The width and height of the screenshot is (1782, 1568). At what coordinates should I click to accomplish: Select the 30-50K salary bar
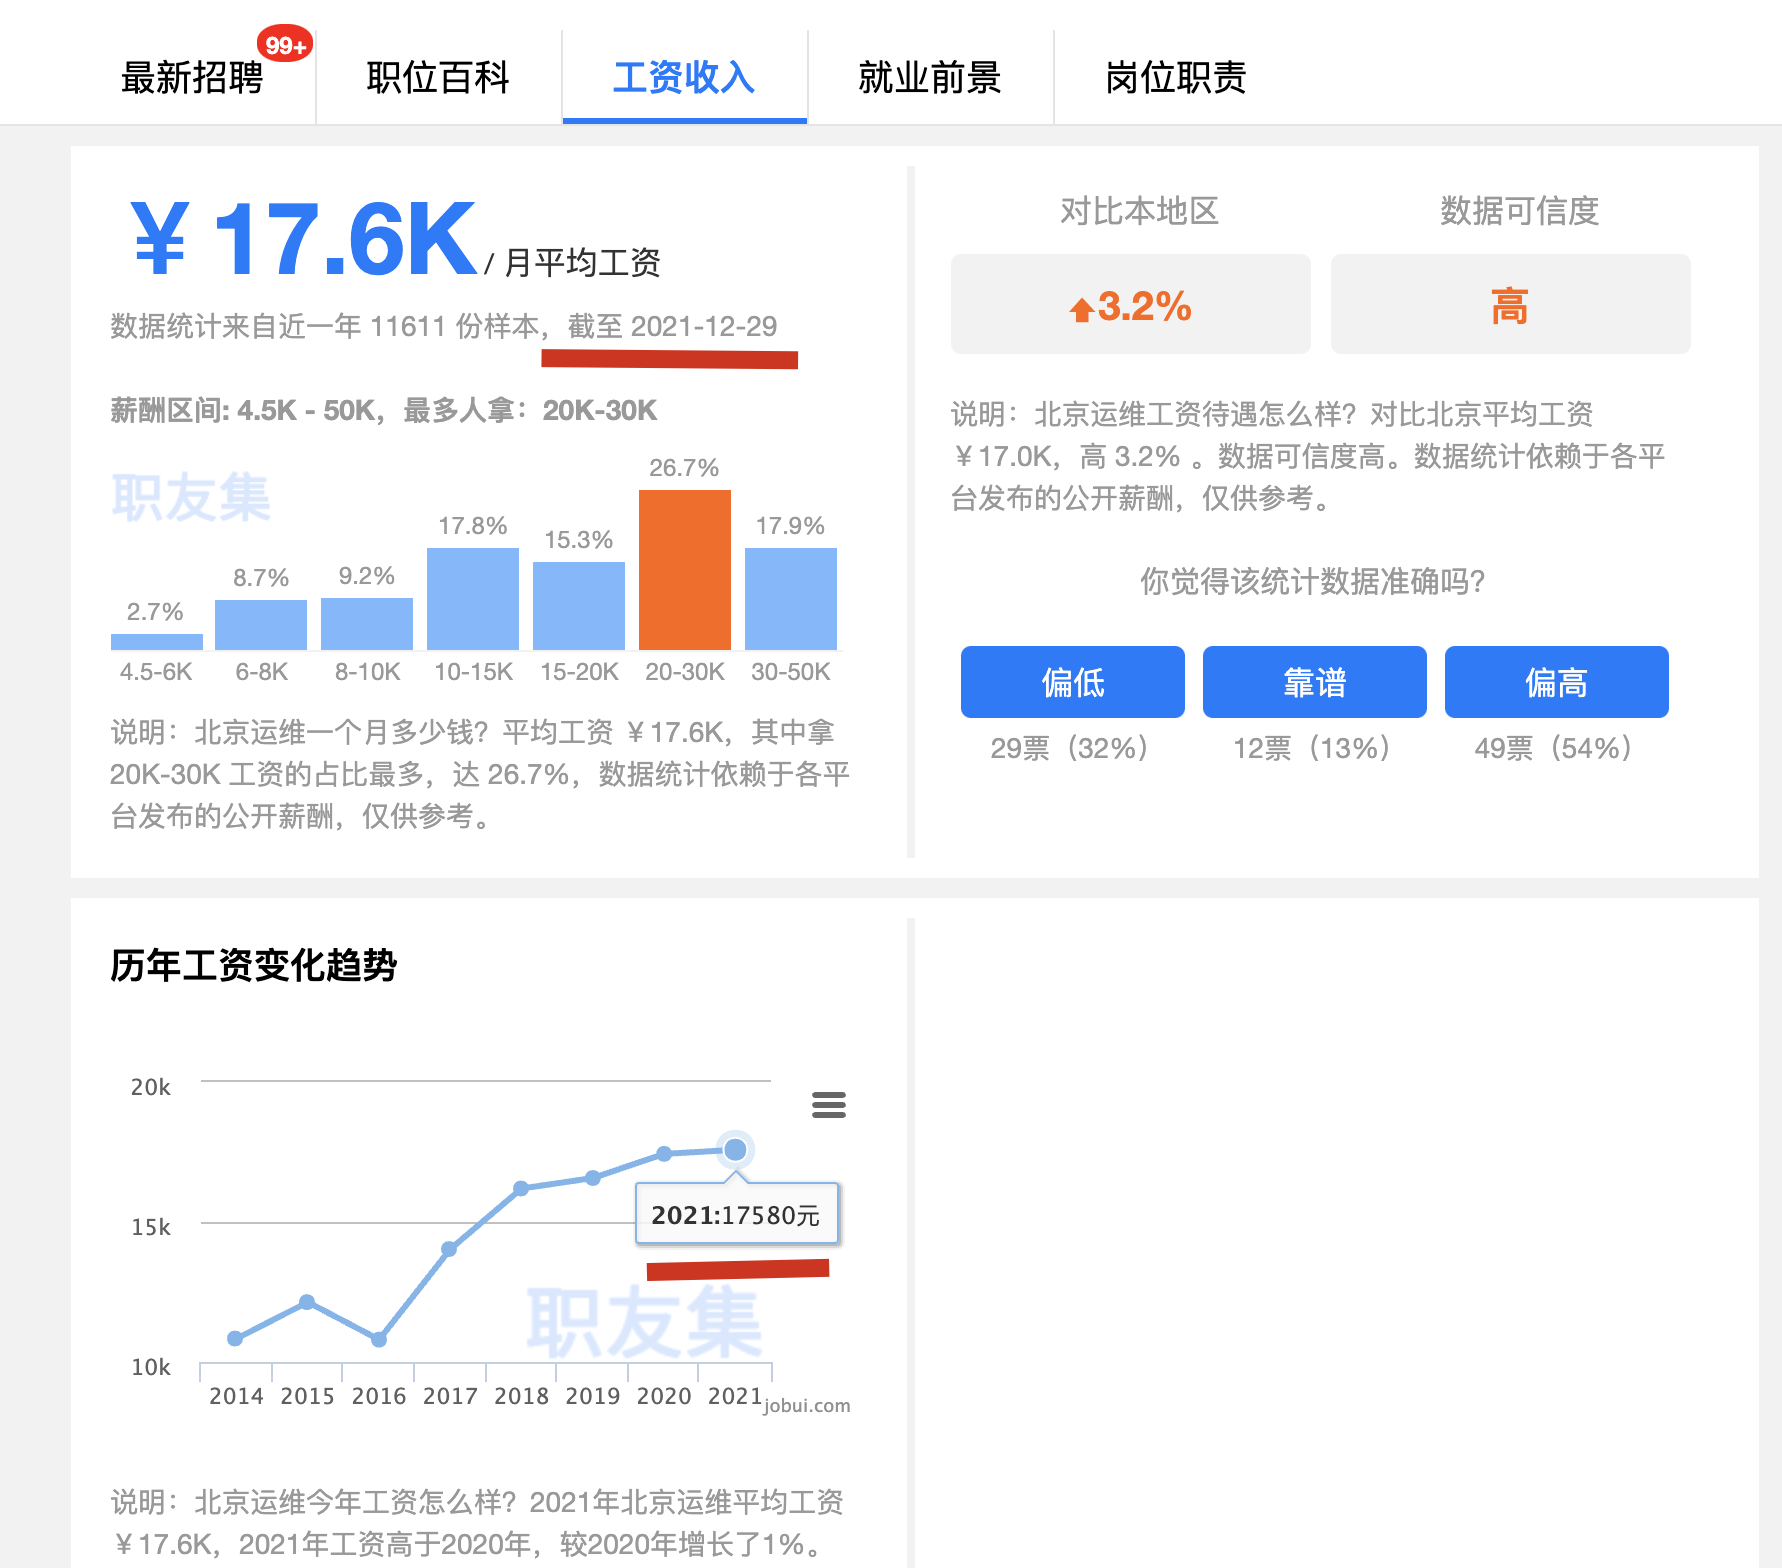tap(791, 599)
